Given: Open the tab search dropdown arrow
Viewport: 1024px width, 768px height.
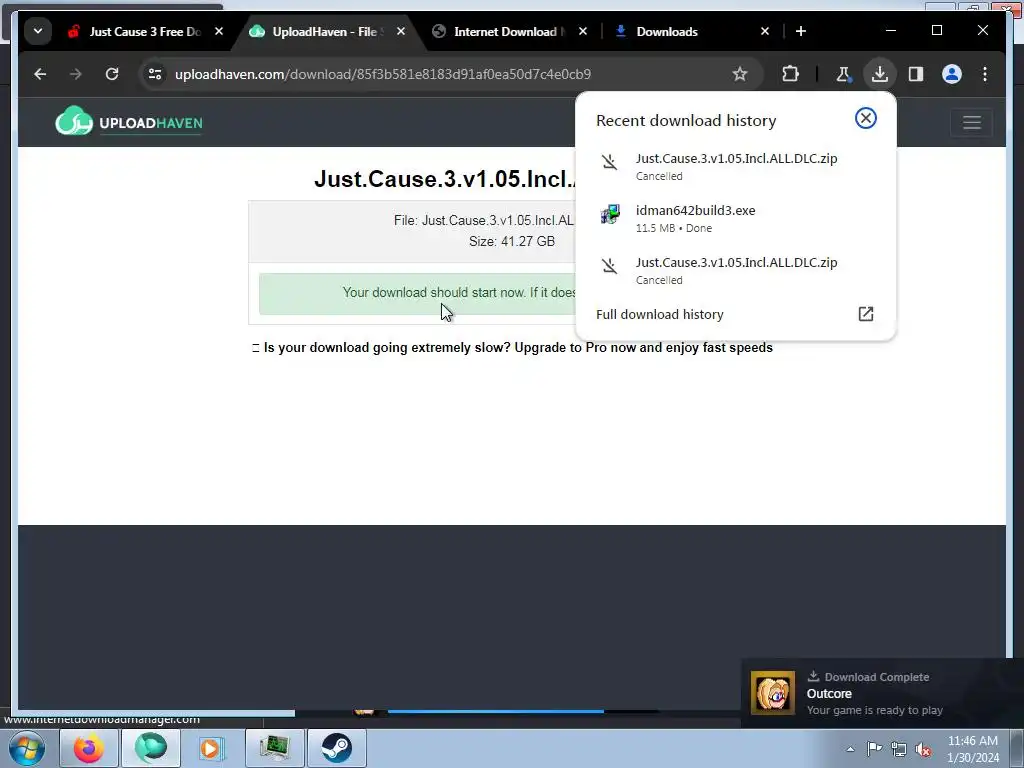Looking at the screenshot, I should [38, 31].
